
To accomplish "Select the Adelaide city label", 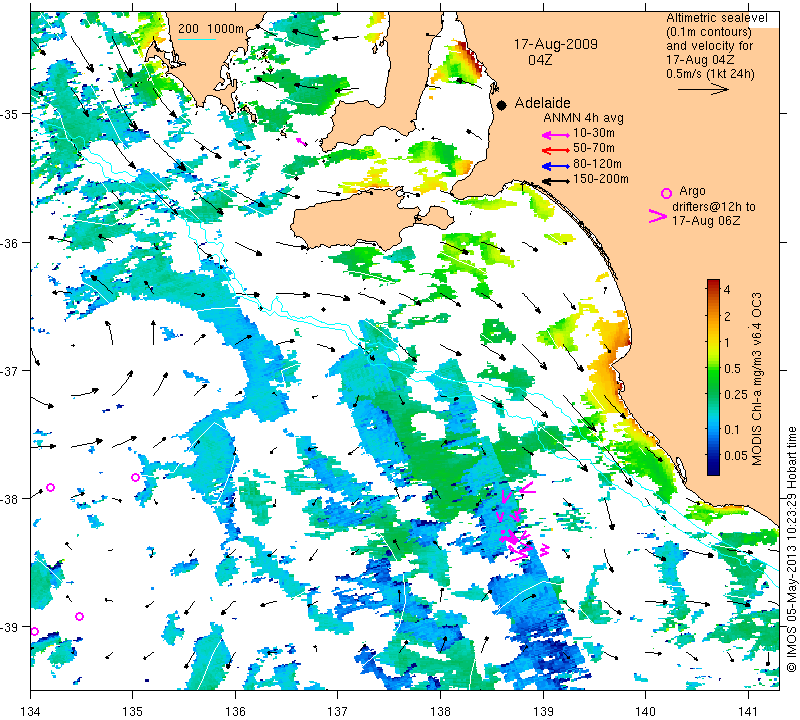I will point(542,103).
